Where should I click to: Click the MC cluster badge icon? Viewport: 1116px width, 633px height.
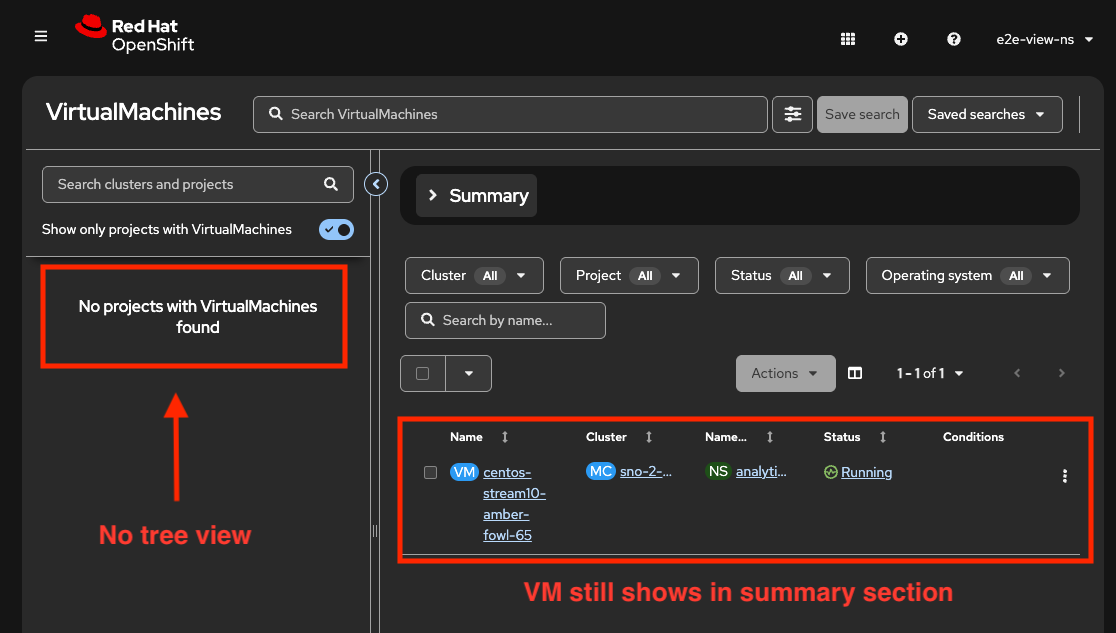[601, 471]
